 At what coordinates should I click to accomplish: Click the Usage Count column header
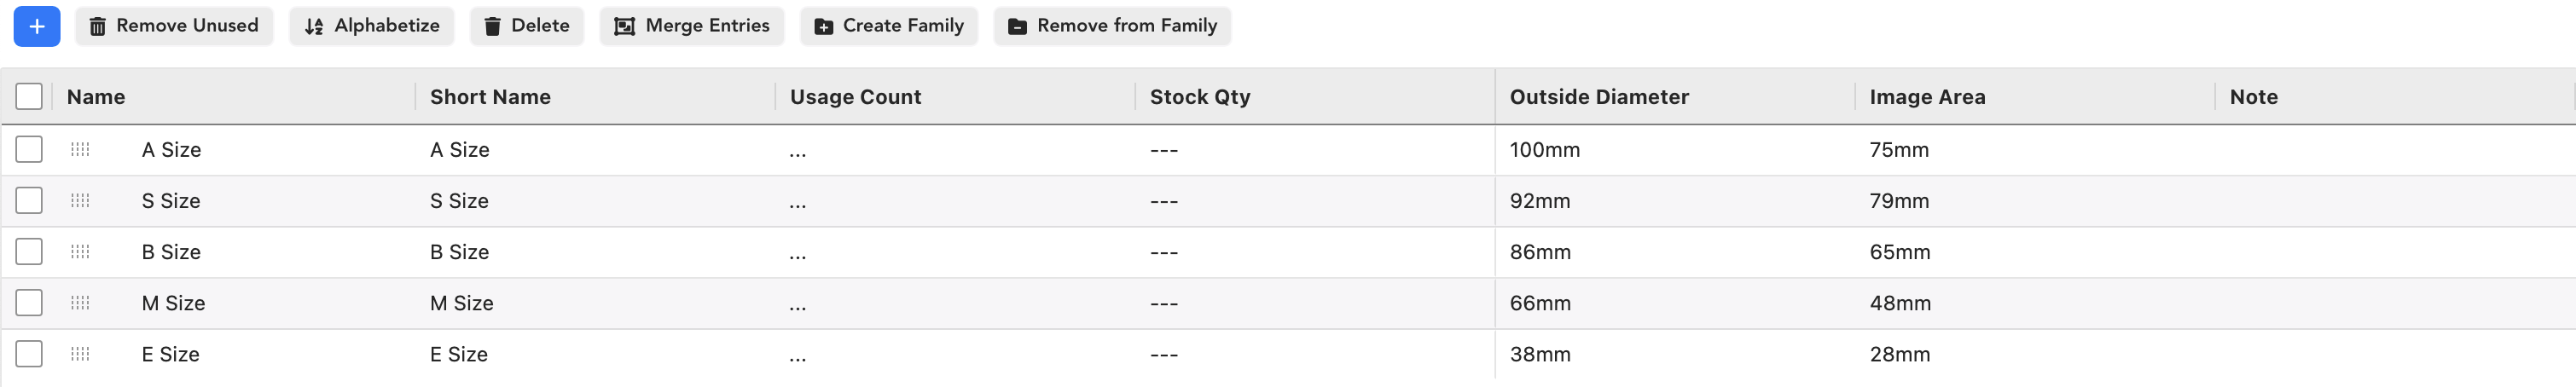tap(855, 97)
